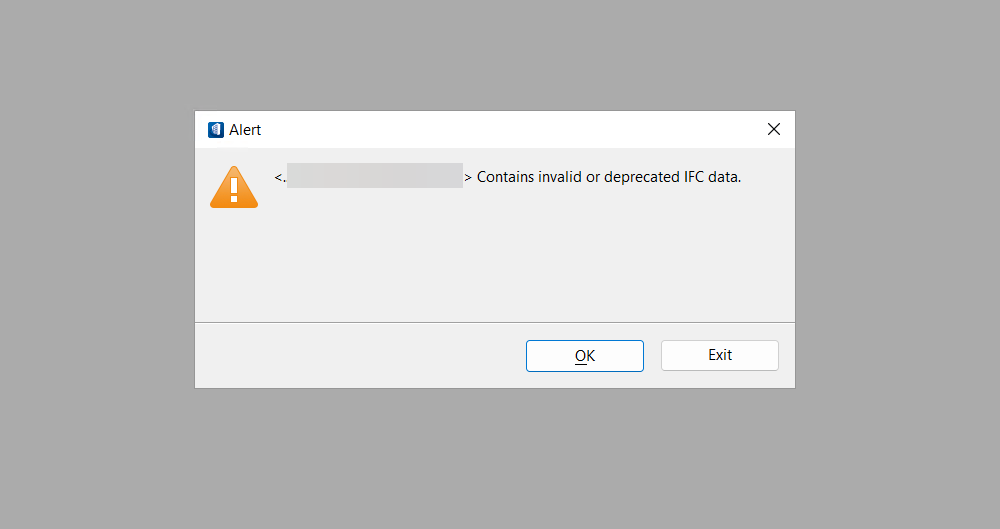Confirm the alert with the OK button

tap(585, 355)
